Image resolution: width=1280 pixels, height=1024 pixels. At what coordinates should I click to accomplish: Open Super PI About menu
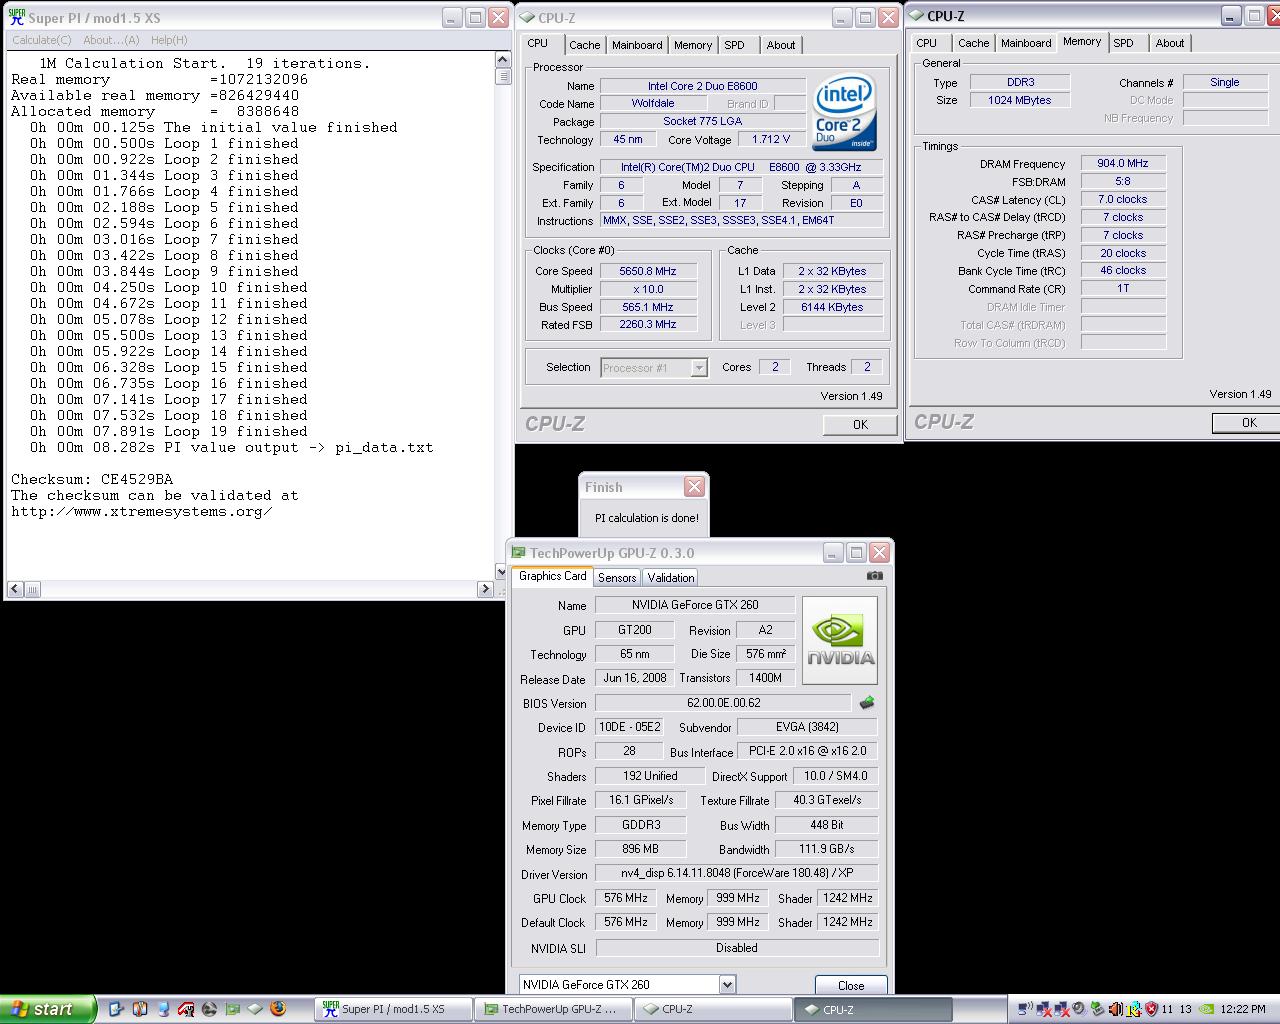[111, 40]
